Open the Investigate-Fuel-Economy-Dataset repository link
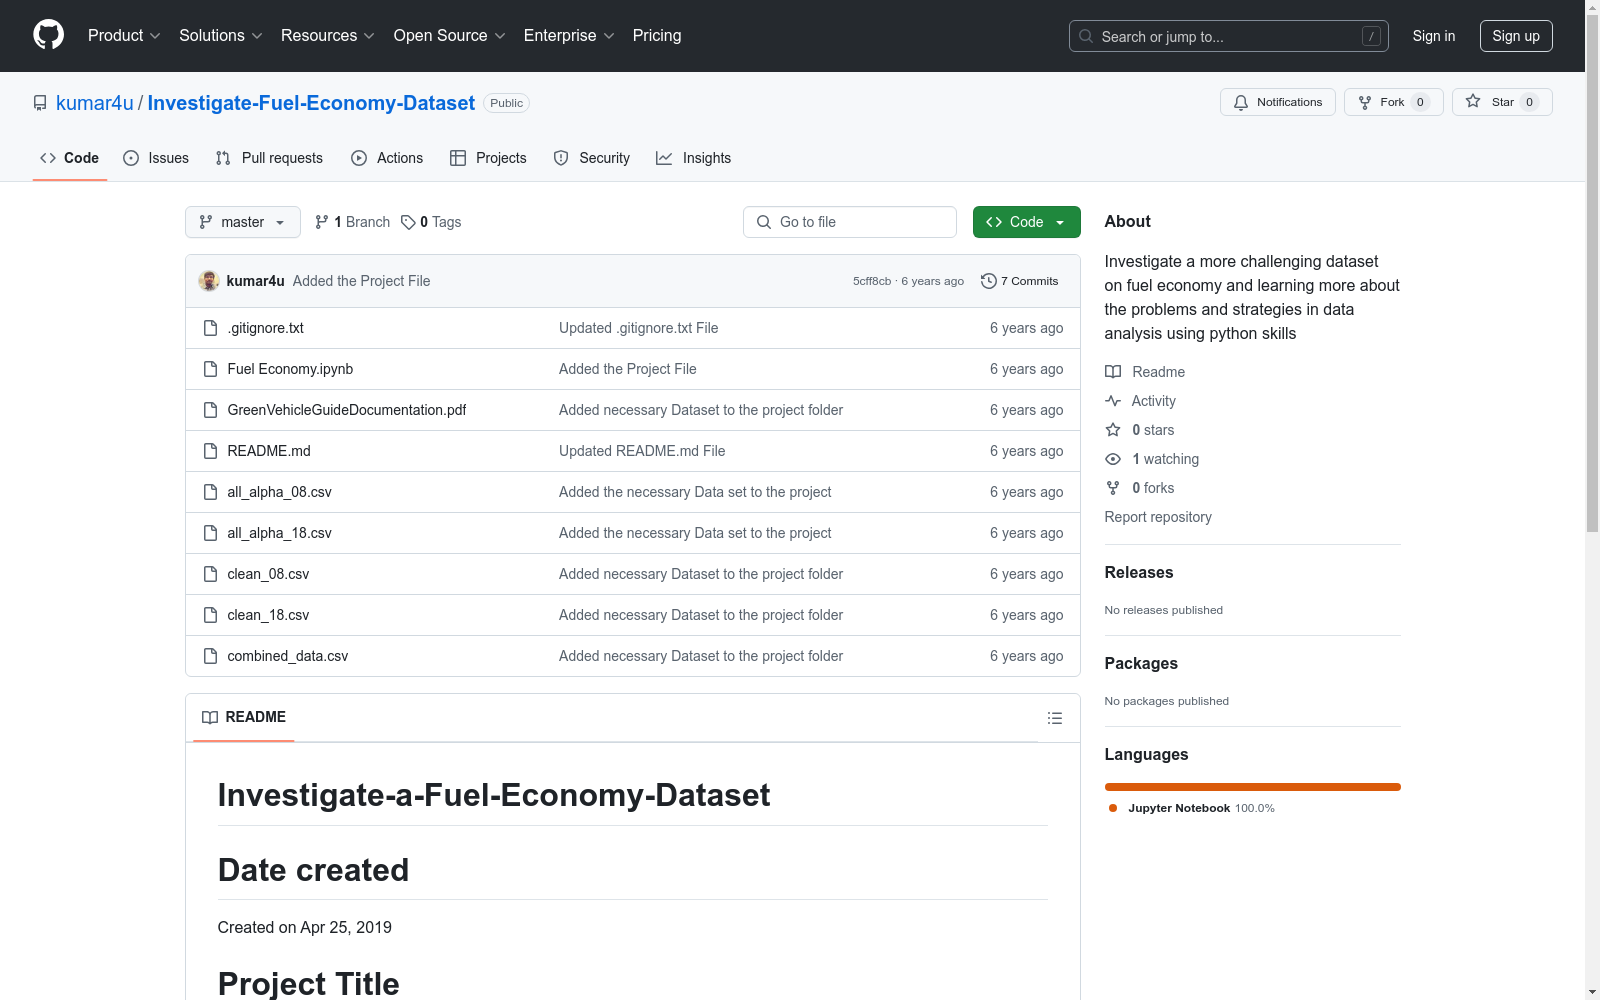Screen dimensions: 1600x1000 pyautogui.click(x=311, y=103)
